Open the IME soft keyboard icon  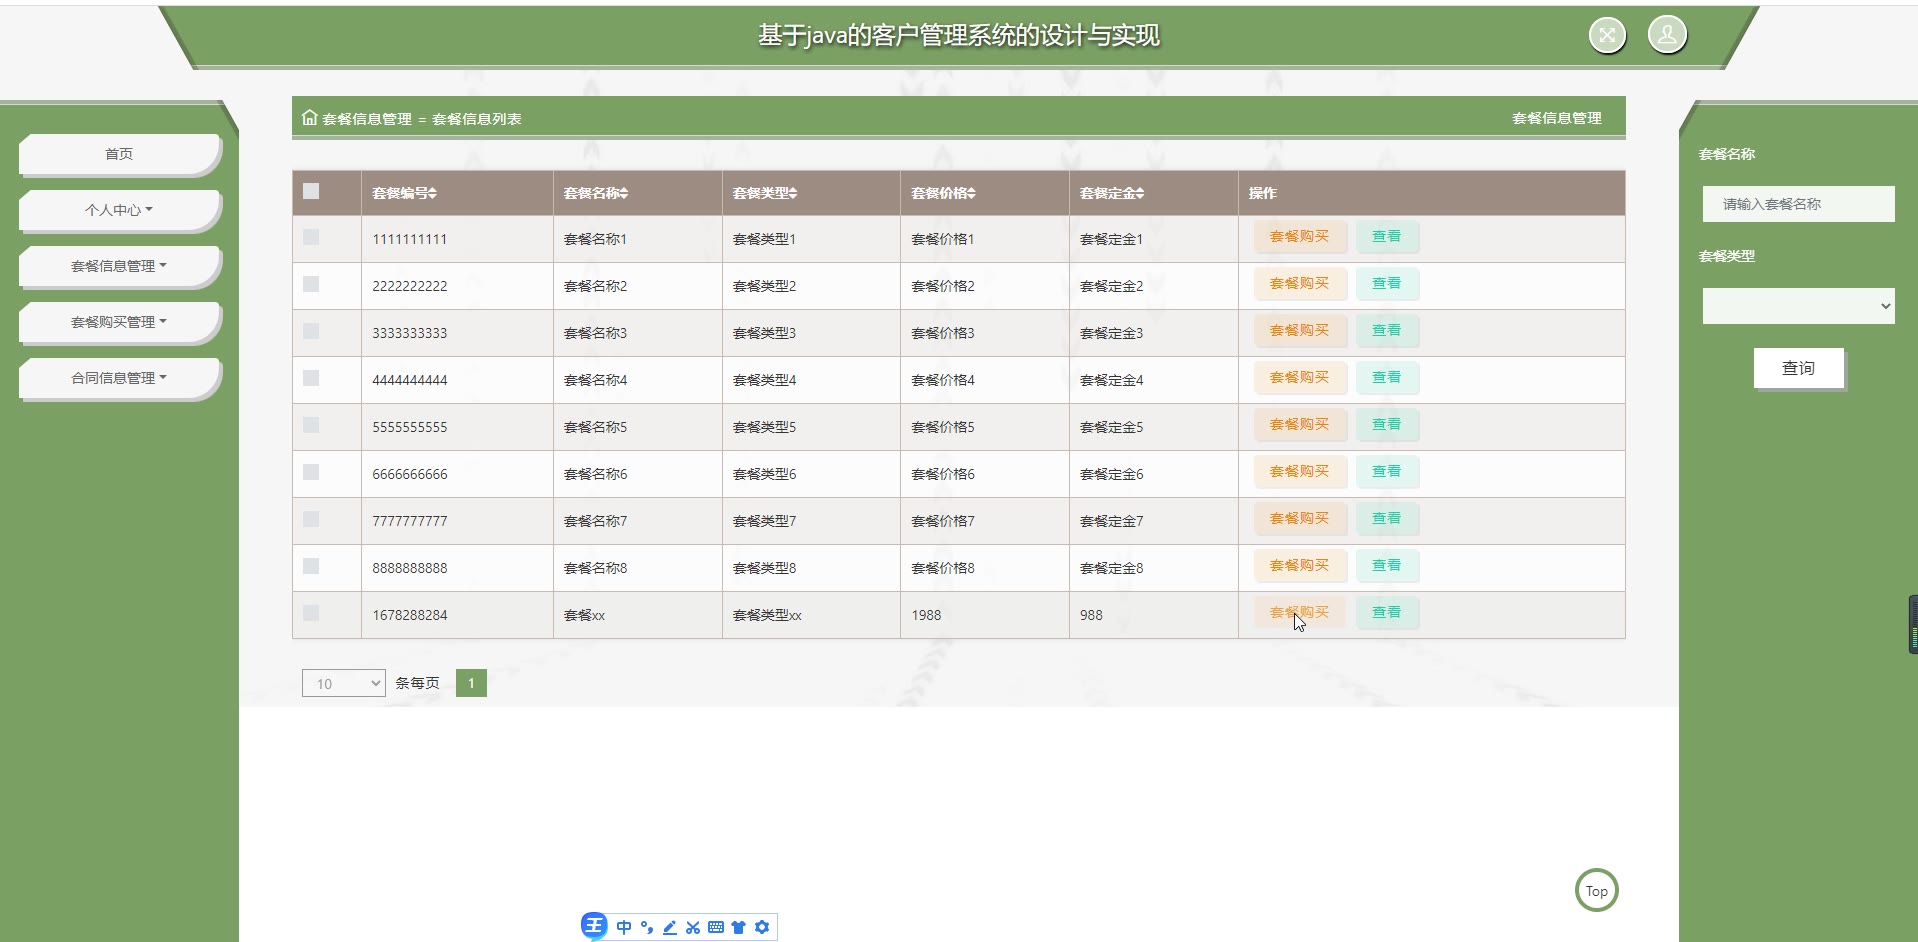[x=716, y=927]
